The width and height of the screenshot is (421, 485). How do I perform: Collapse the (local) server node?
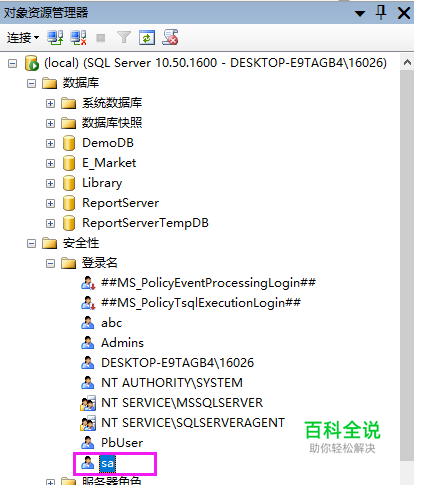[x=12, y=63]
